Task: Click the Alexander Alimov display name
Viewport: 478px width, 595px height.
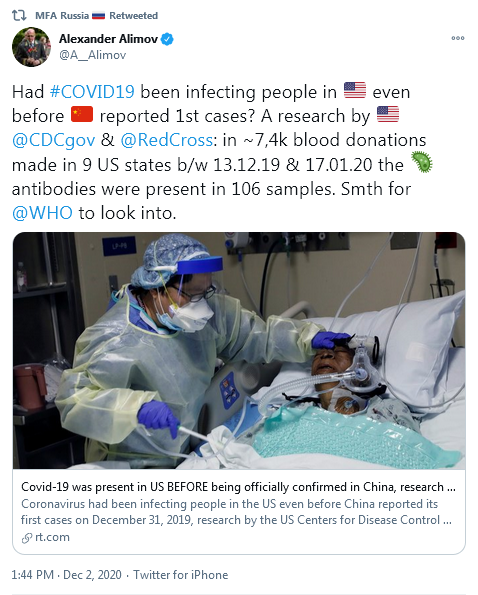Action: tap(108, 39)
